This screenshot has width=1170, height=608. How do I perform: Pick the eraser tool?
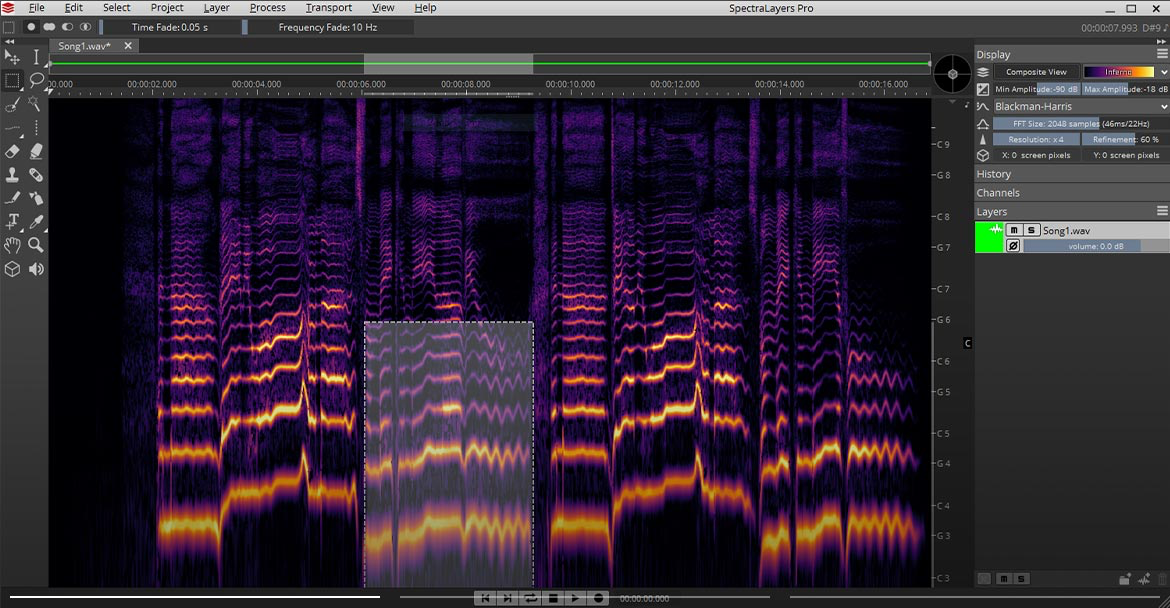click(12, 151)
